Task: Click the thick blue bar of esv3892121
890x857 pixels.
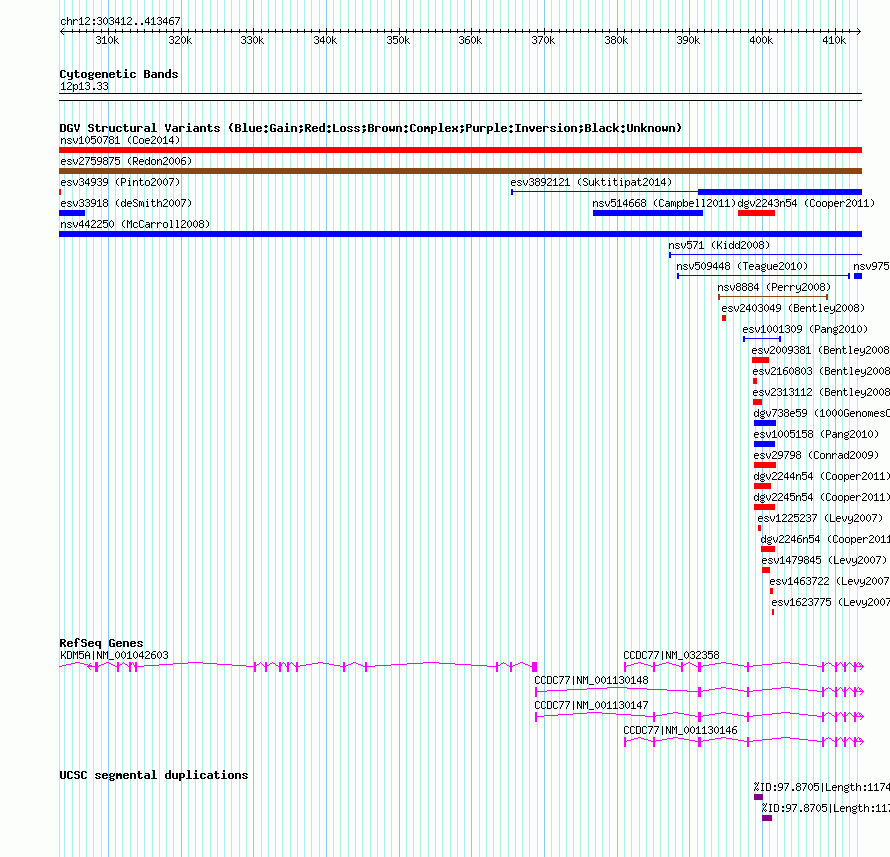Action: pos(780,192)
